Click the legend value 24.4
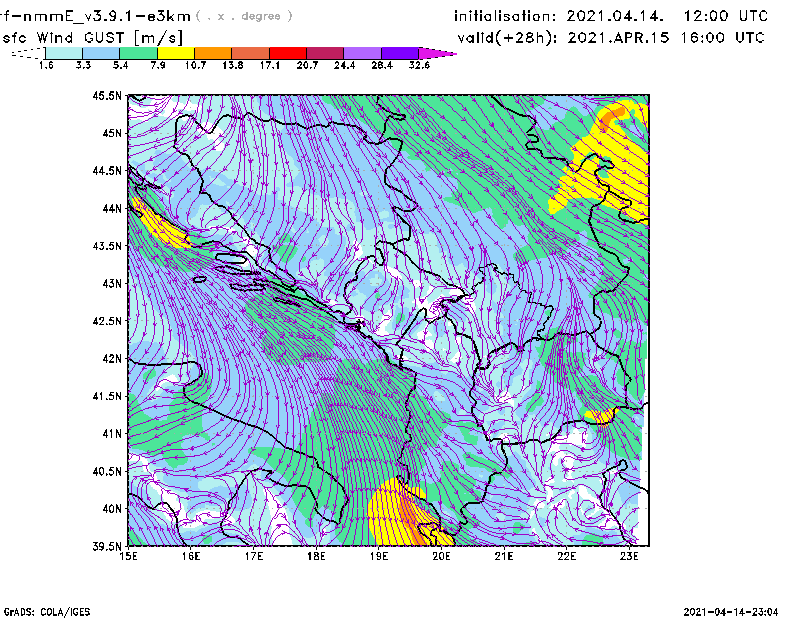This screenshot has width=800, height=618. click(344, 65)
